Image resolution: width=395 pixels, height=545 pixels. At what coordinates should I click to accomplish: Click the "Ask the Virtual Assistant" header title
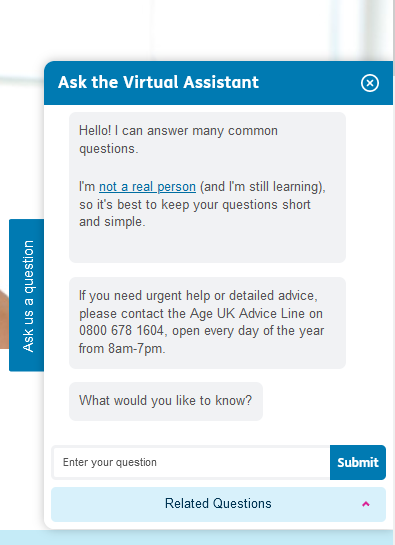(158, 82)
